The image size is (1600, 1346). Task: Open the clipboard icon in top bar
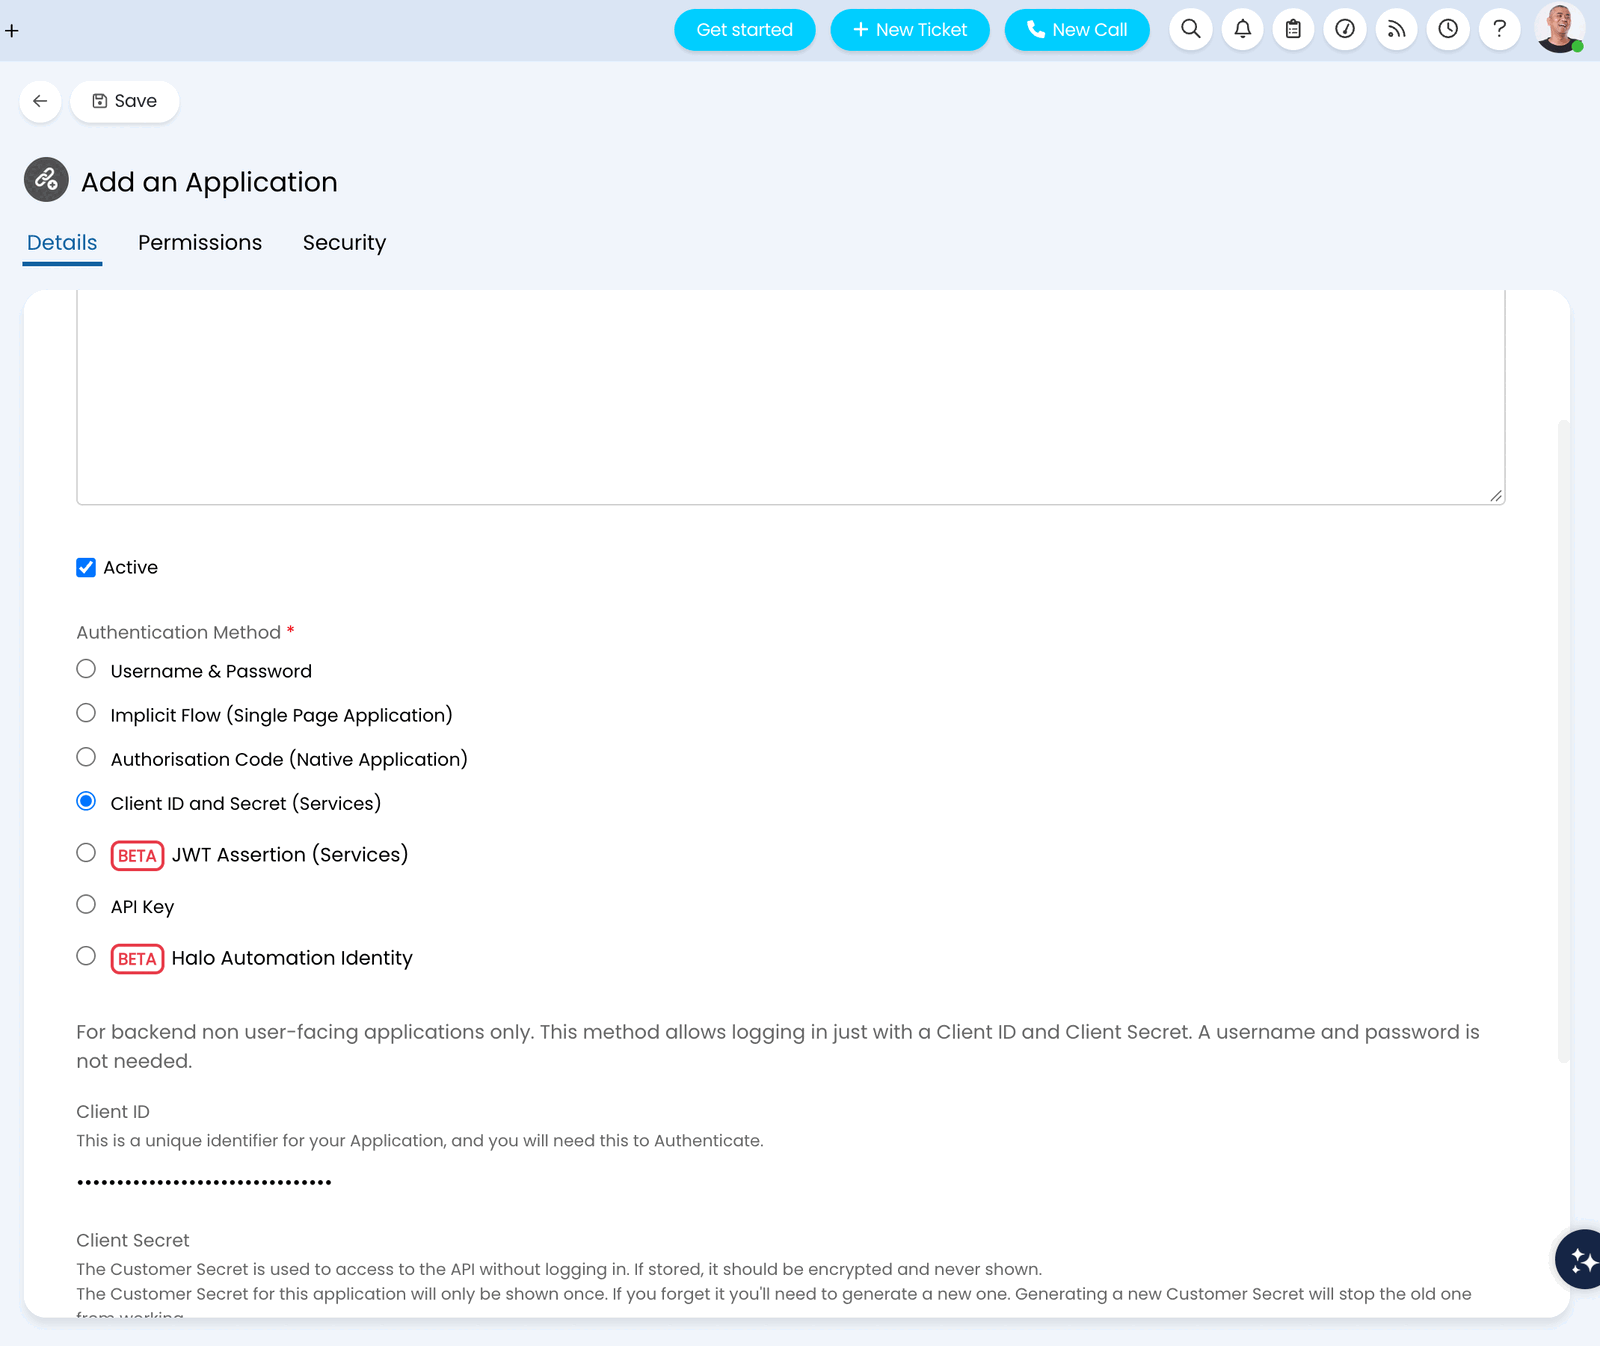coord(1293,29)
